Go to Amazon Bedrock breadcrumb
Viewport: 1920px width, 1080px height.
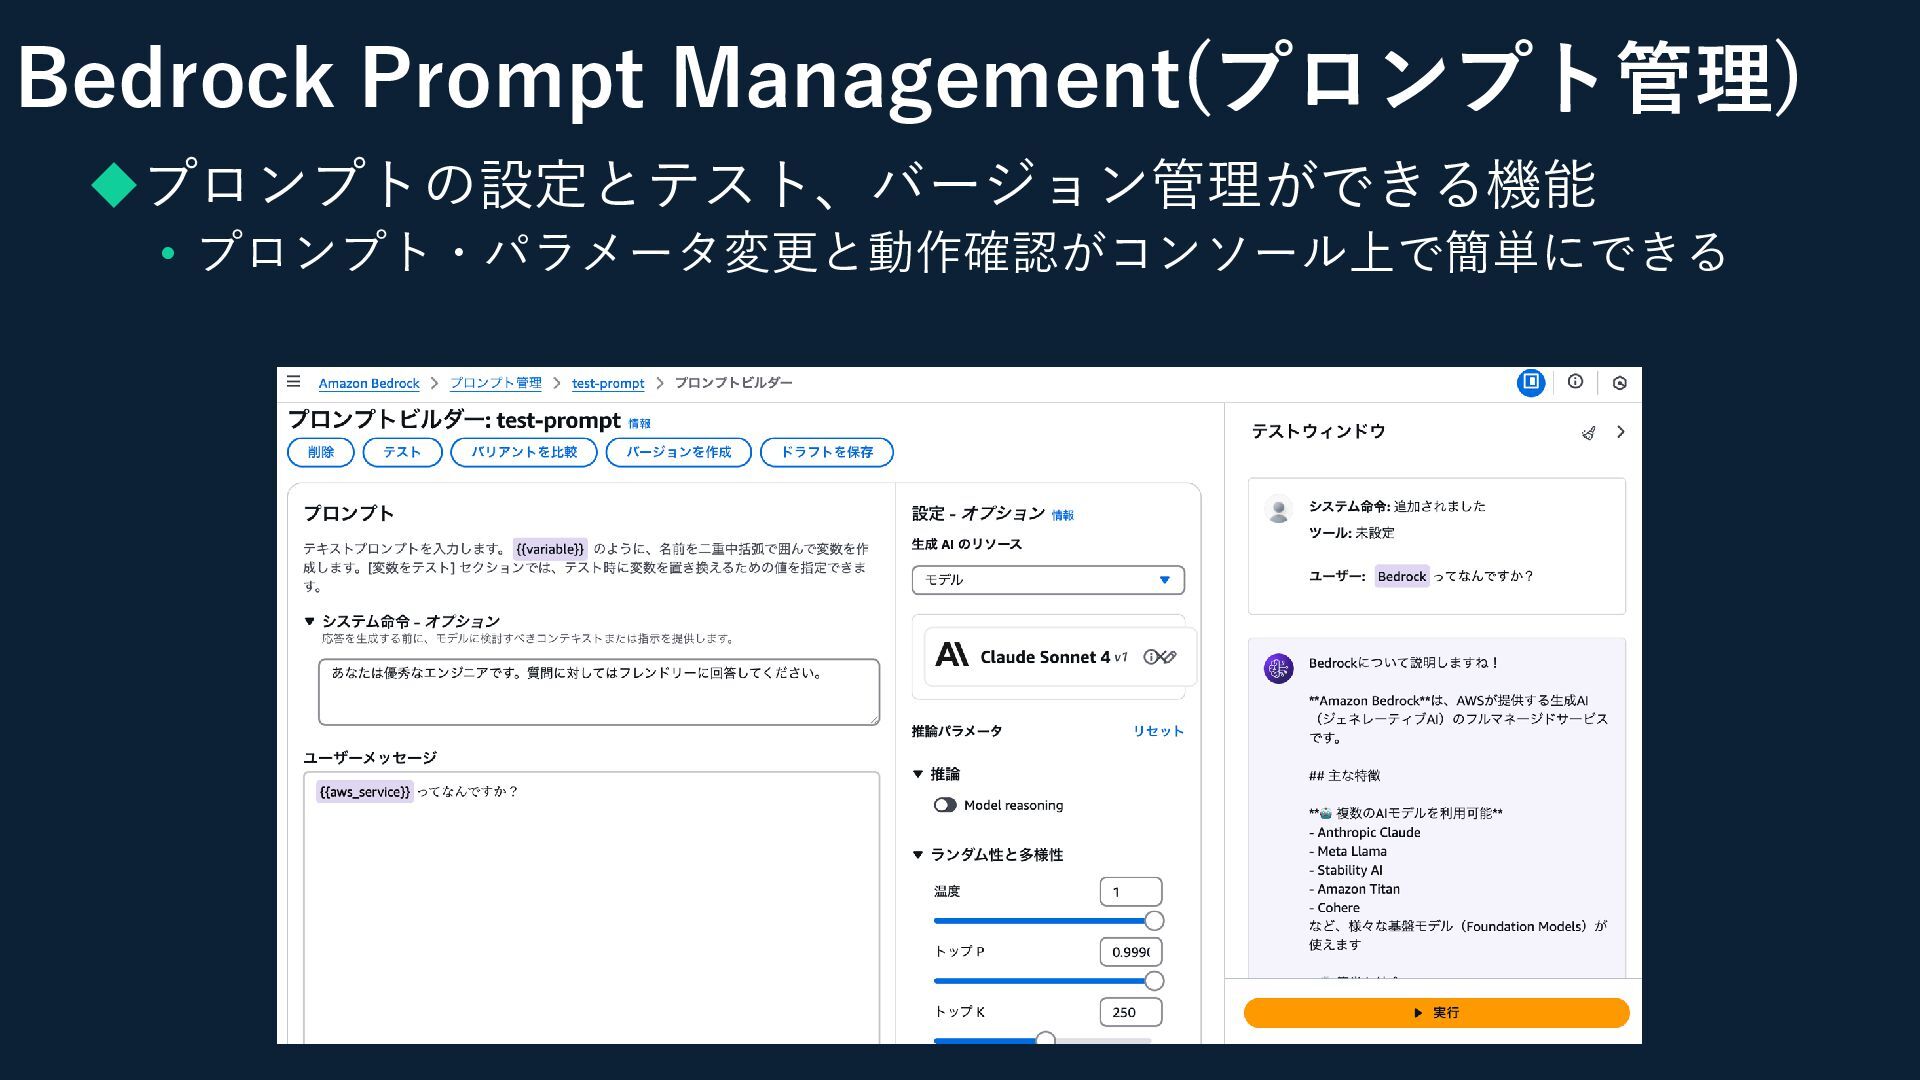369,383
